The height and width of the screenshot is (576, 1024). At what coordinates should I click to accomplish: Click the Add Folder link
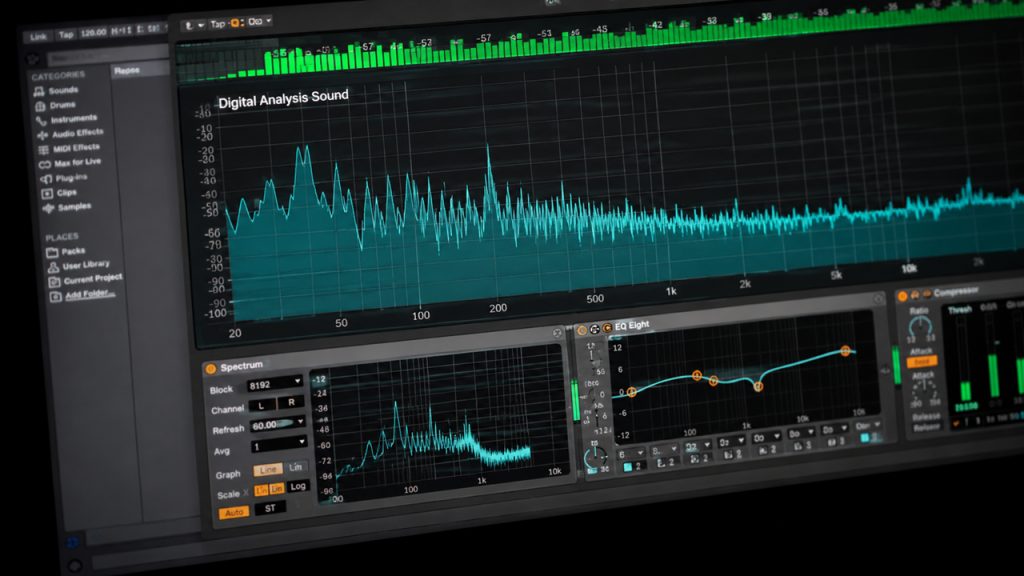click(x=90, y=294)
